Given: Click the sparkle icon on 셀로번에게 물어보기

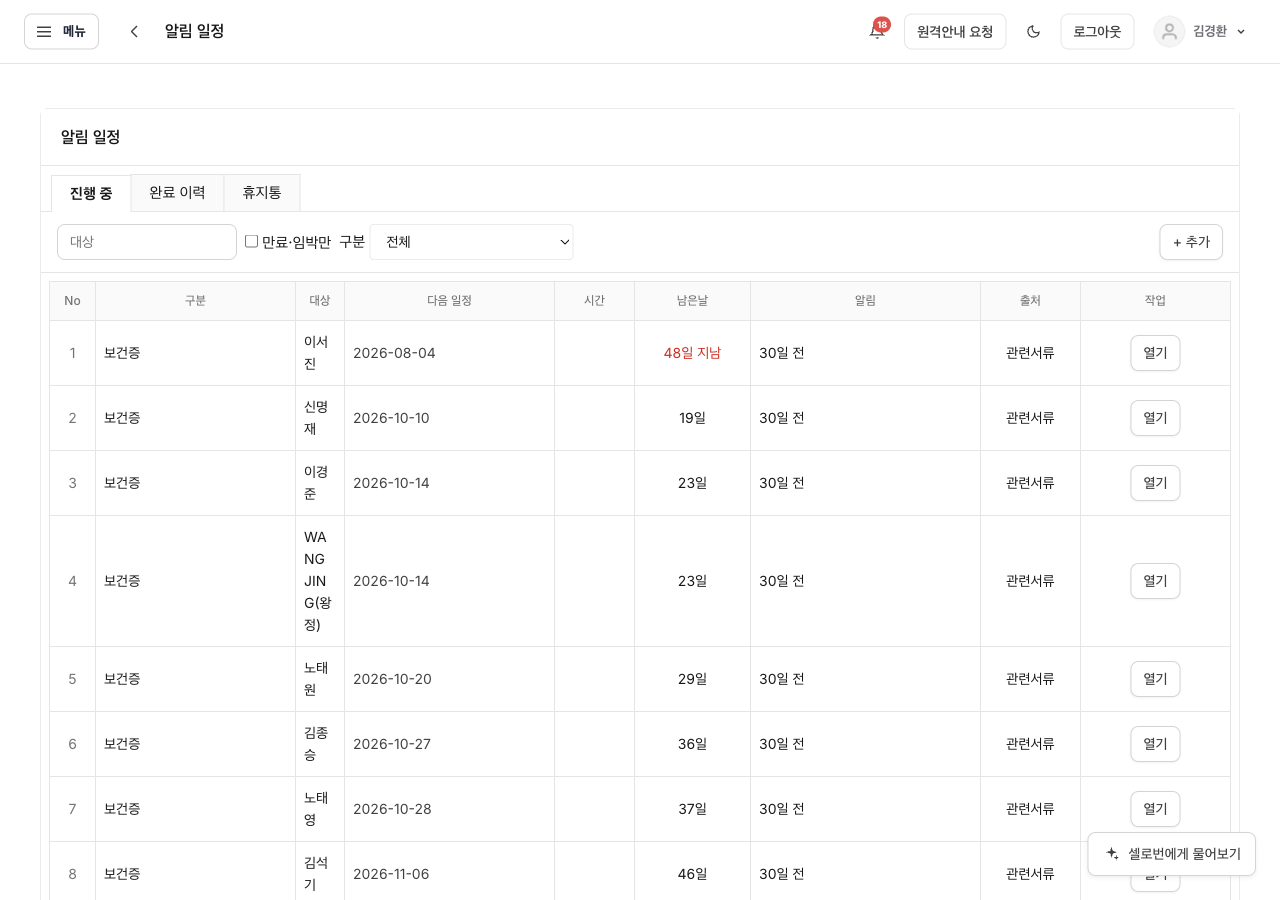Looking at the screenshot, I should [x=1112, y=854].
